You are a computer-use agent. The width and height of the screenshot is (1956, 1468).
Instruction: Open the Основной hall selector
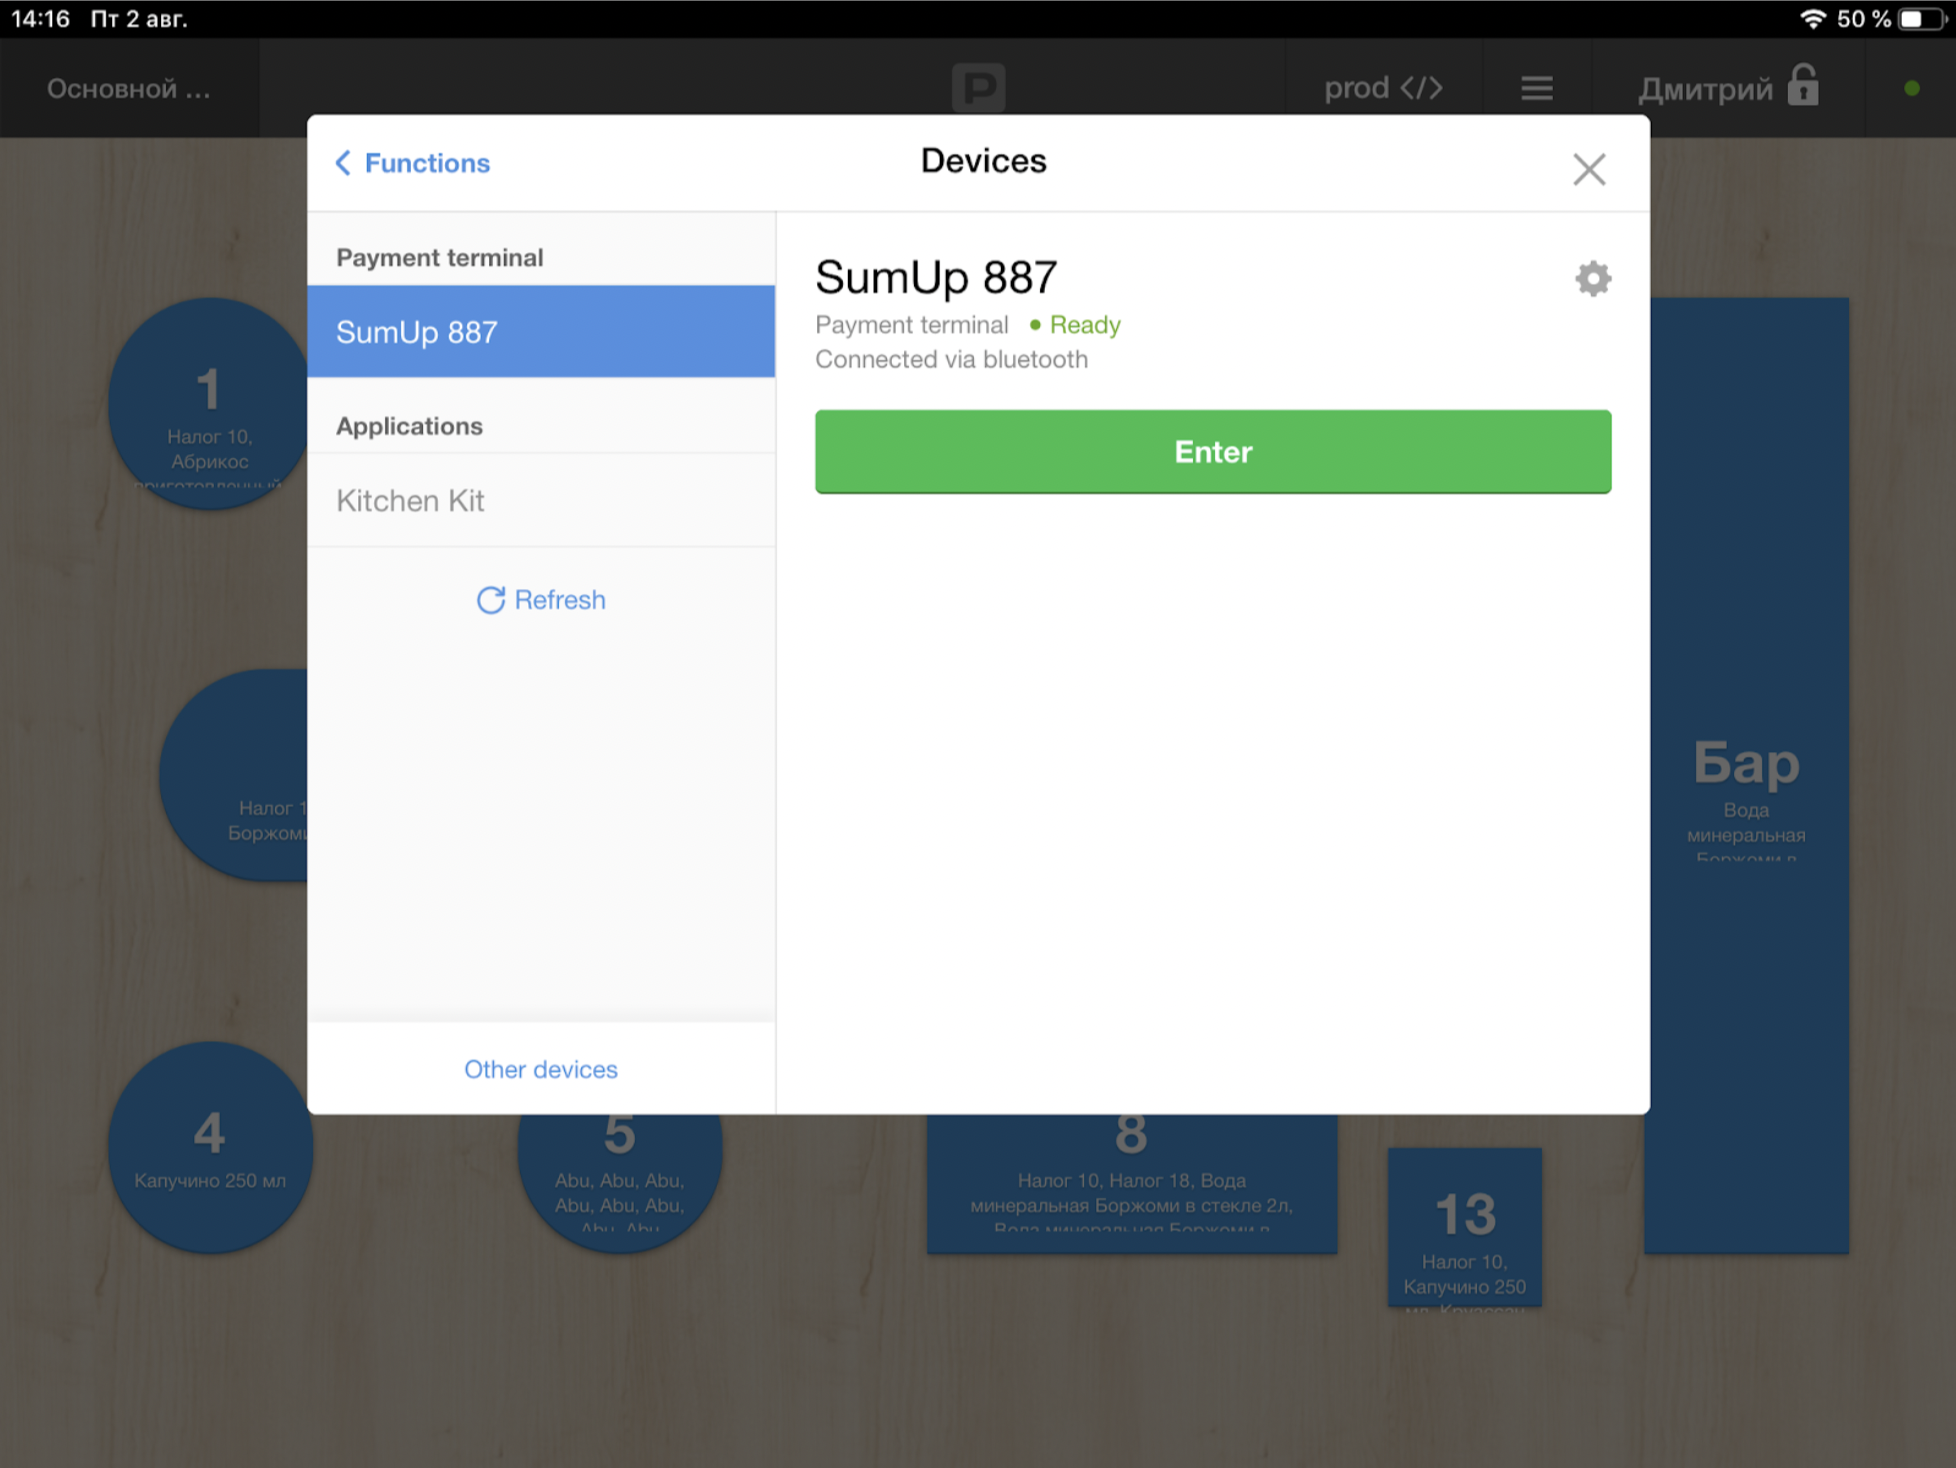coord(129,89)
